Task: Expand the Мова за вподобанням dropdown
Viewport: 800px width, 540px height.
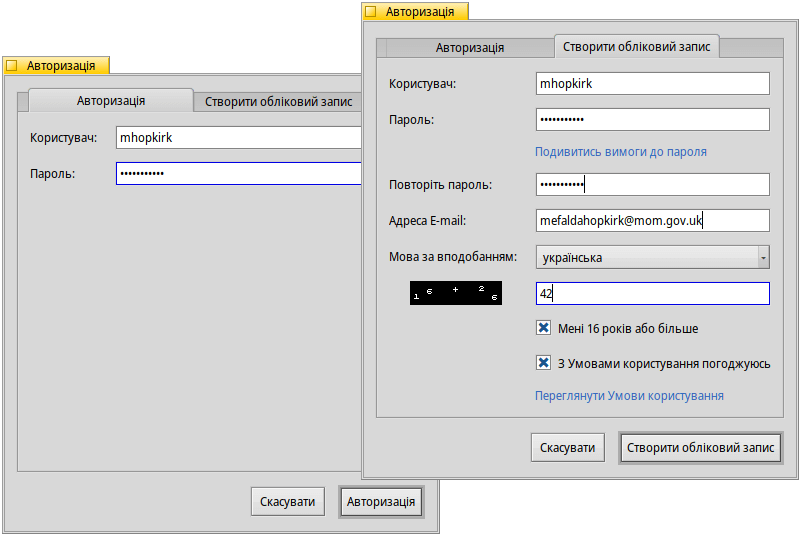Action: [x=653, y=257]
